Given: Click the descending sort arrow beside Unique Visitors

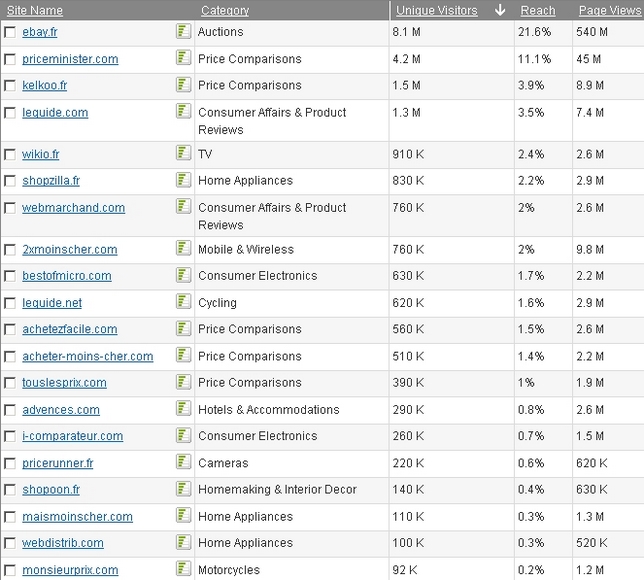Looking at the screenshot, I should tap(500, 10).
